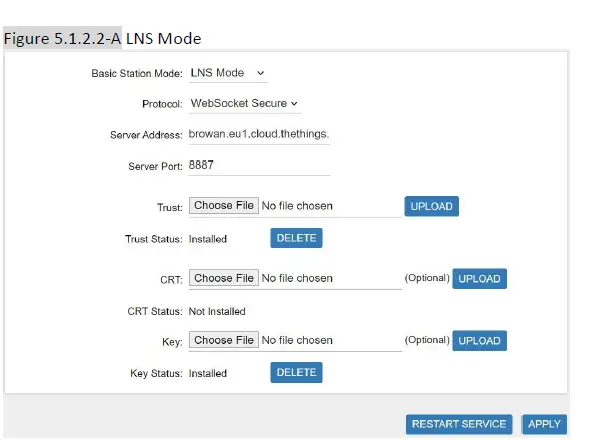Upload the Trust file
This screenshot has height=440, width=601.
pos(432,207)
